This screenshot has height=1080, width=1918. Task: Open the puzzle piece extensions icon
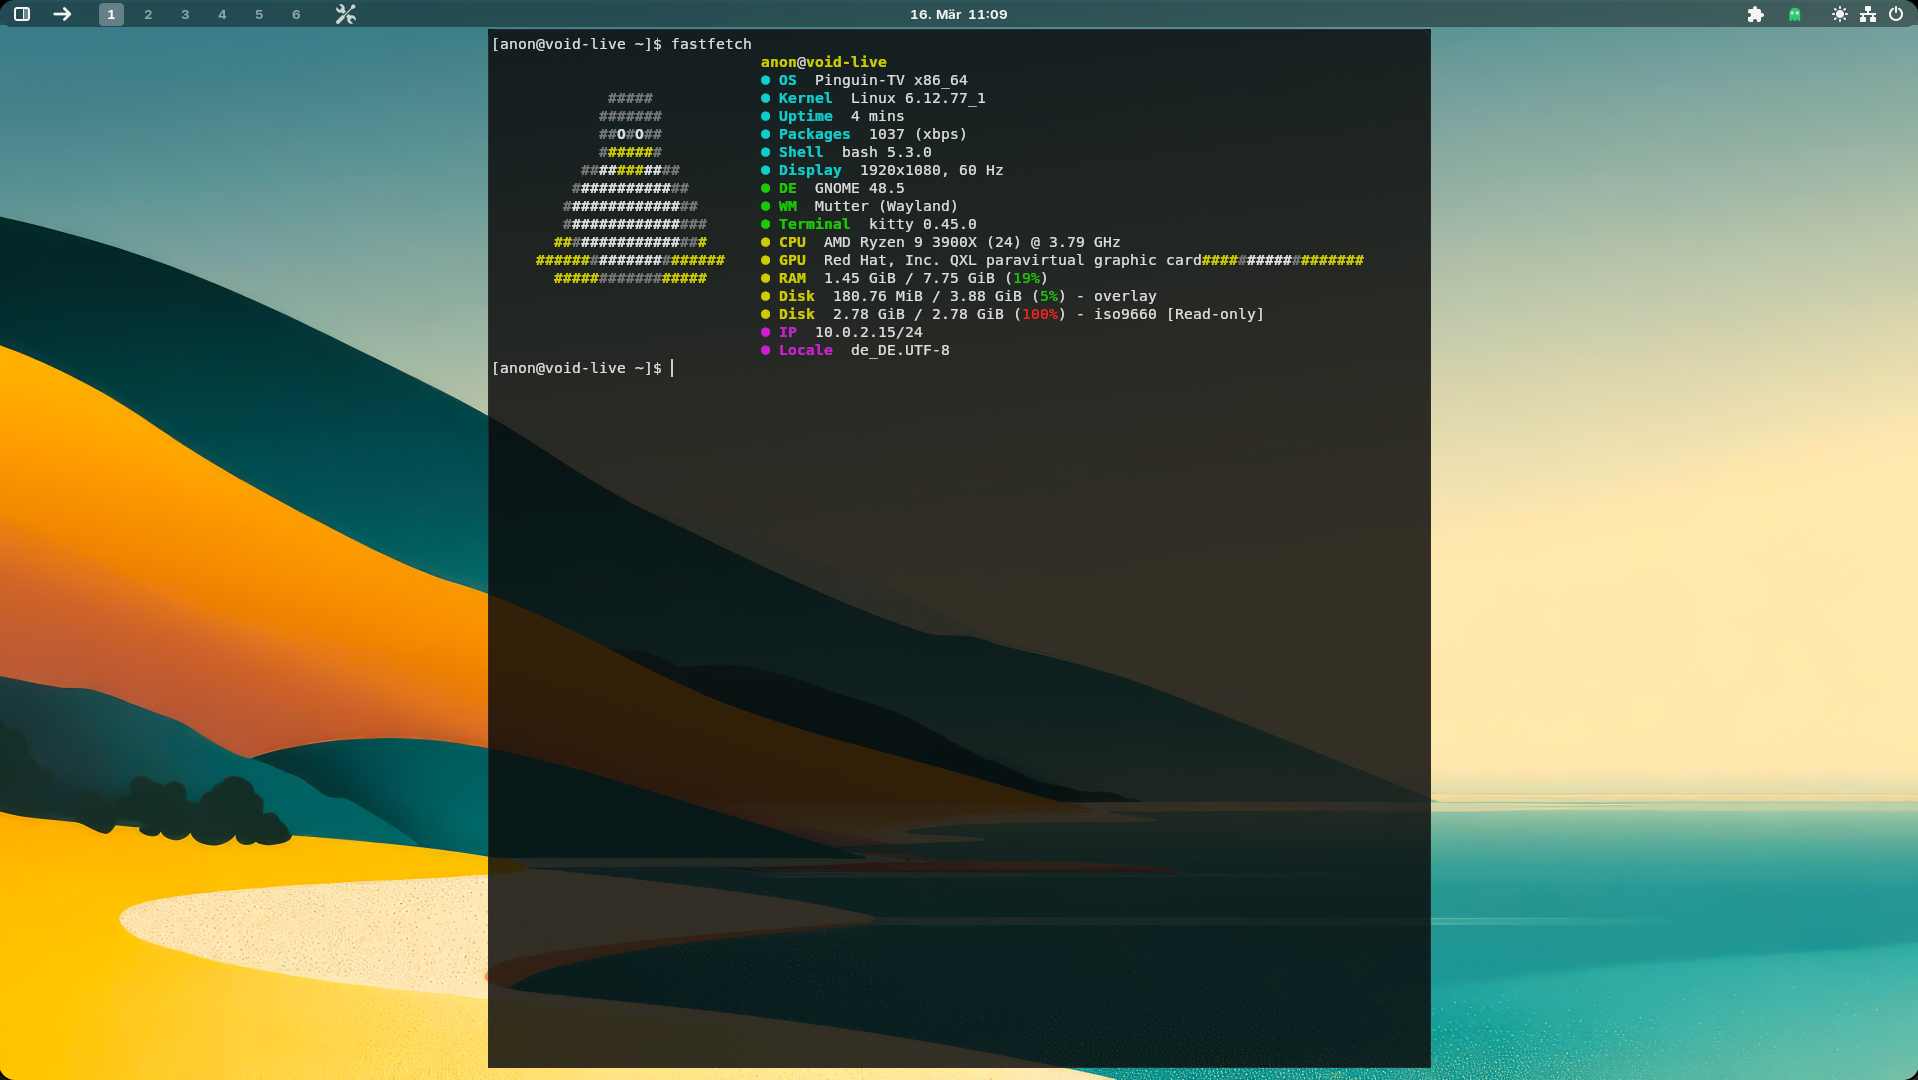(x=1755, y=14)
